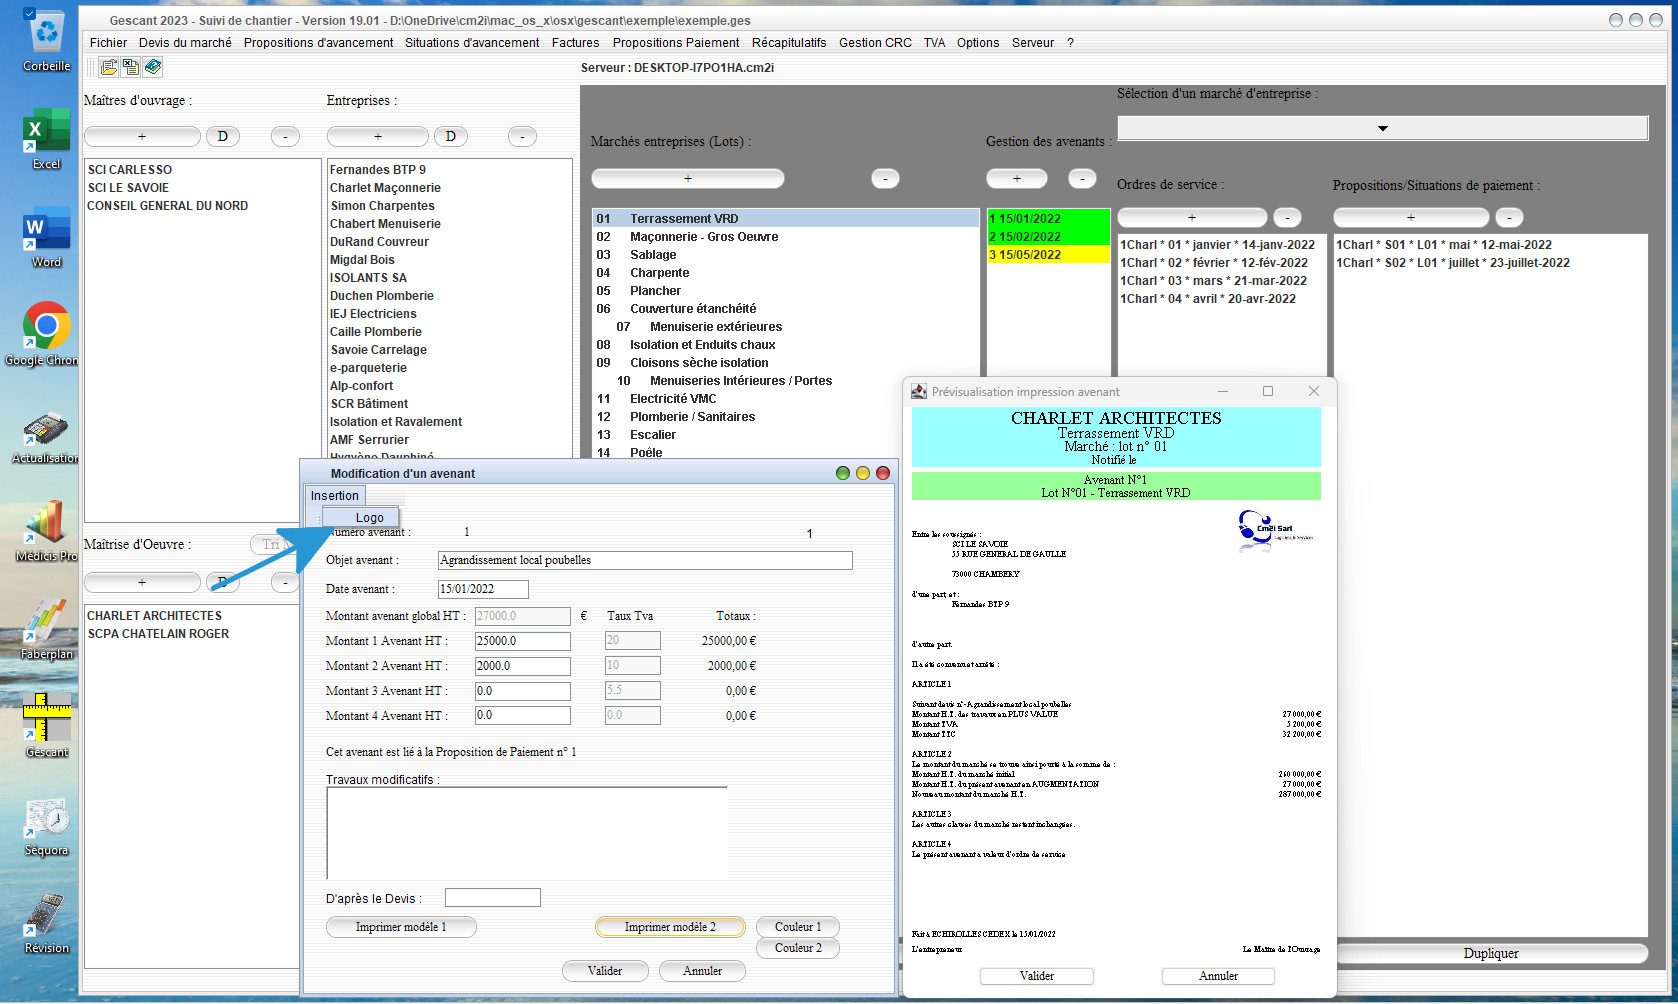
Task: Click the plus button under Ordres de service
Action: [1192, 217]
